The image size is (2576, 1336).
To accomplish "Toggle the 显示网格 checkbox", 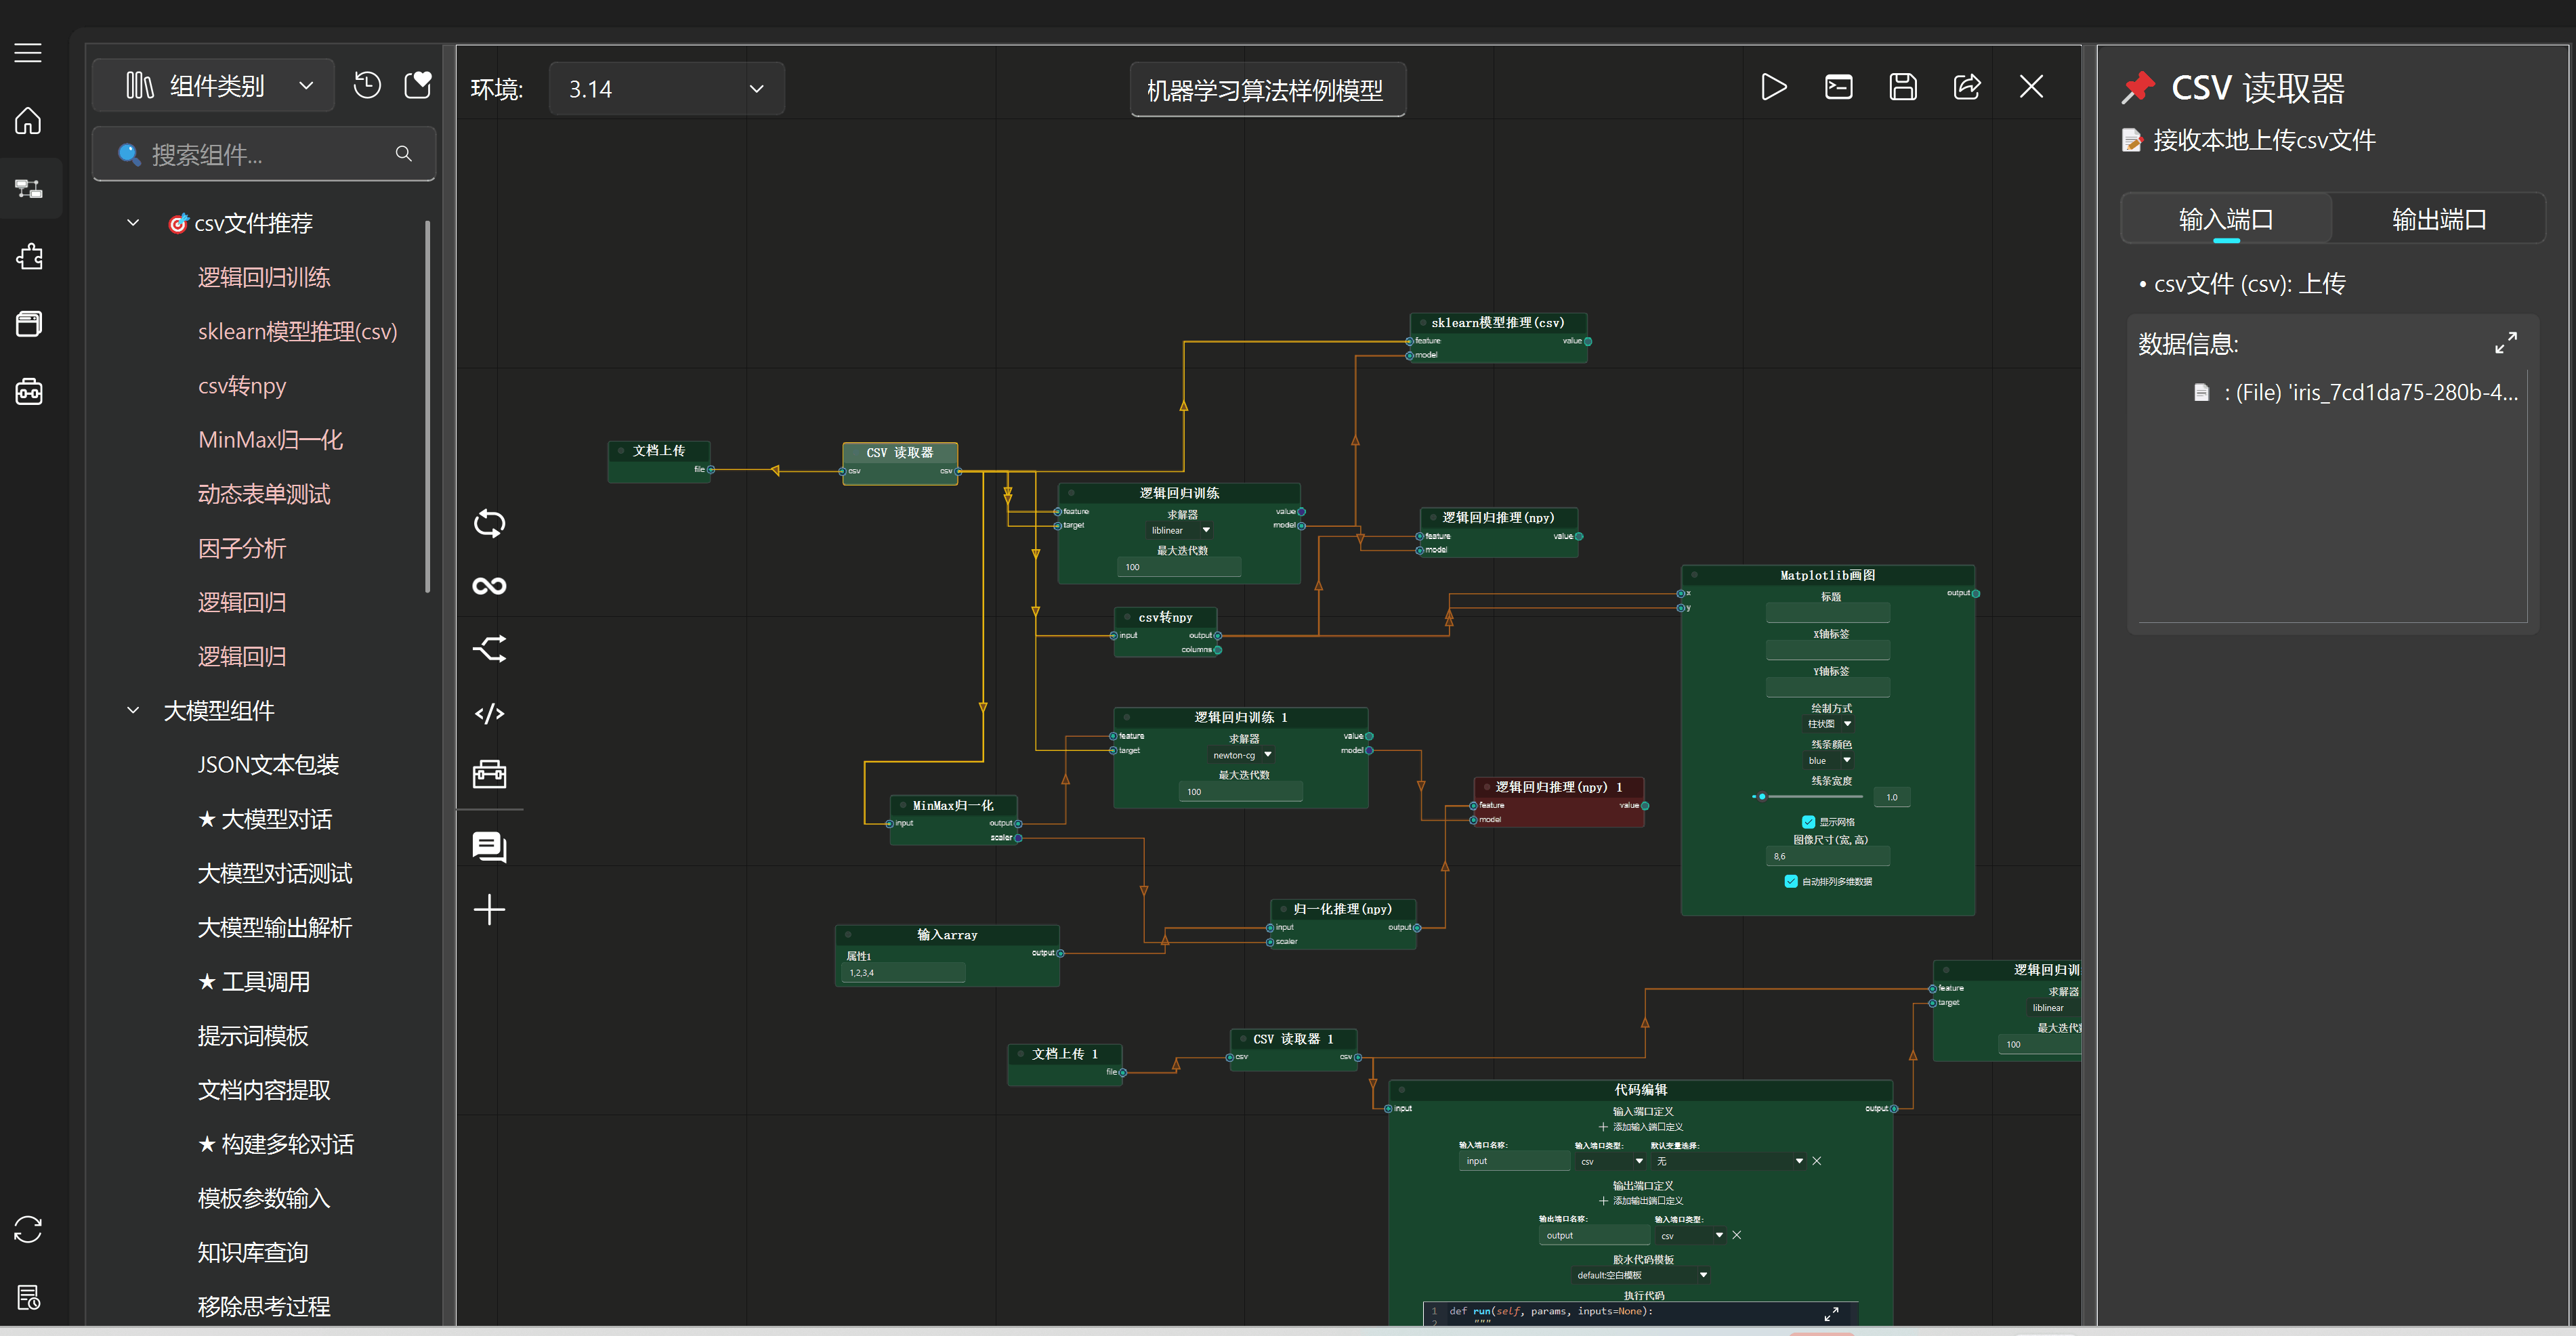I will (1808, 822).
